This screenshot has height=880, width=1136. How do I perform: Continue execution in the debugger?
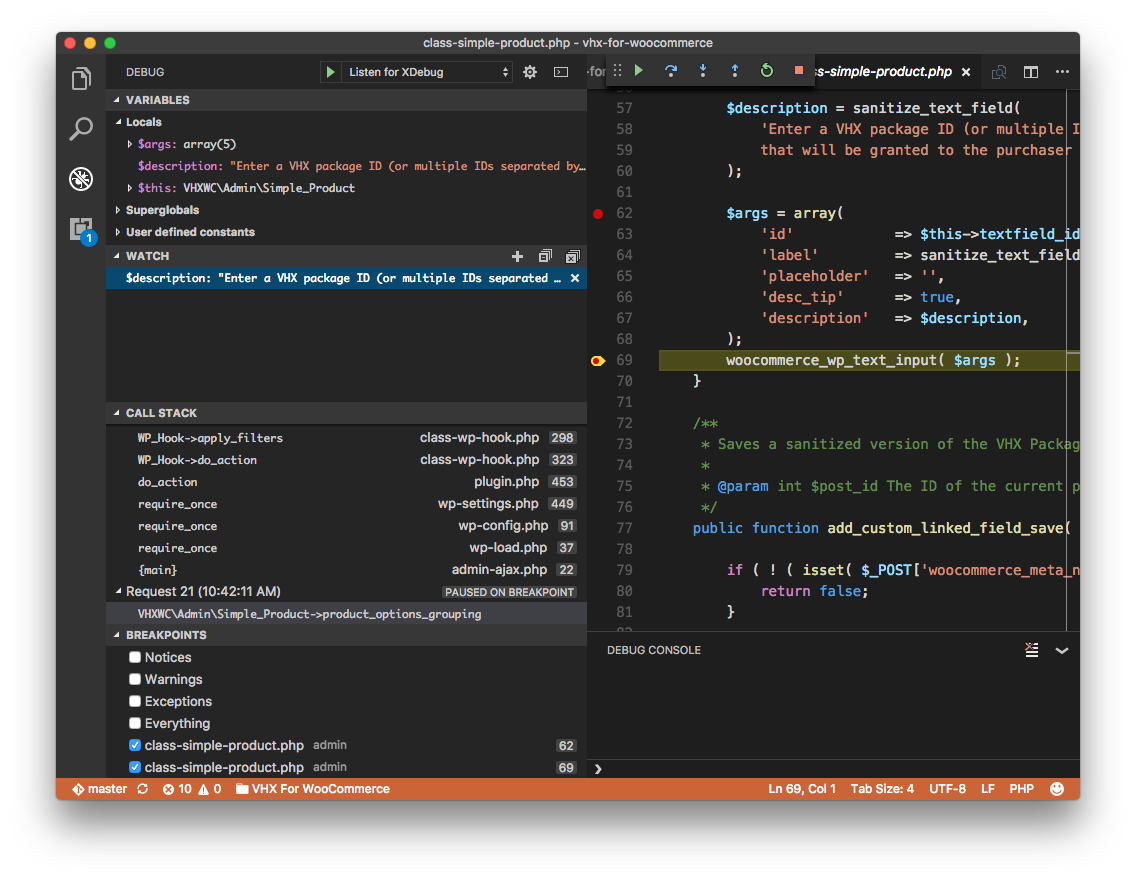(638, 71)
